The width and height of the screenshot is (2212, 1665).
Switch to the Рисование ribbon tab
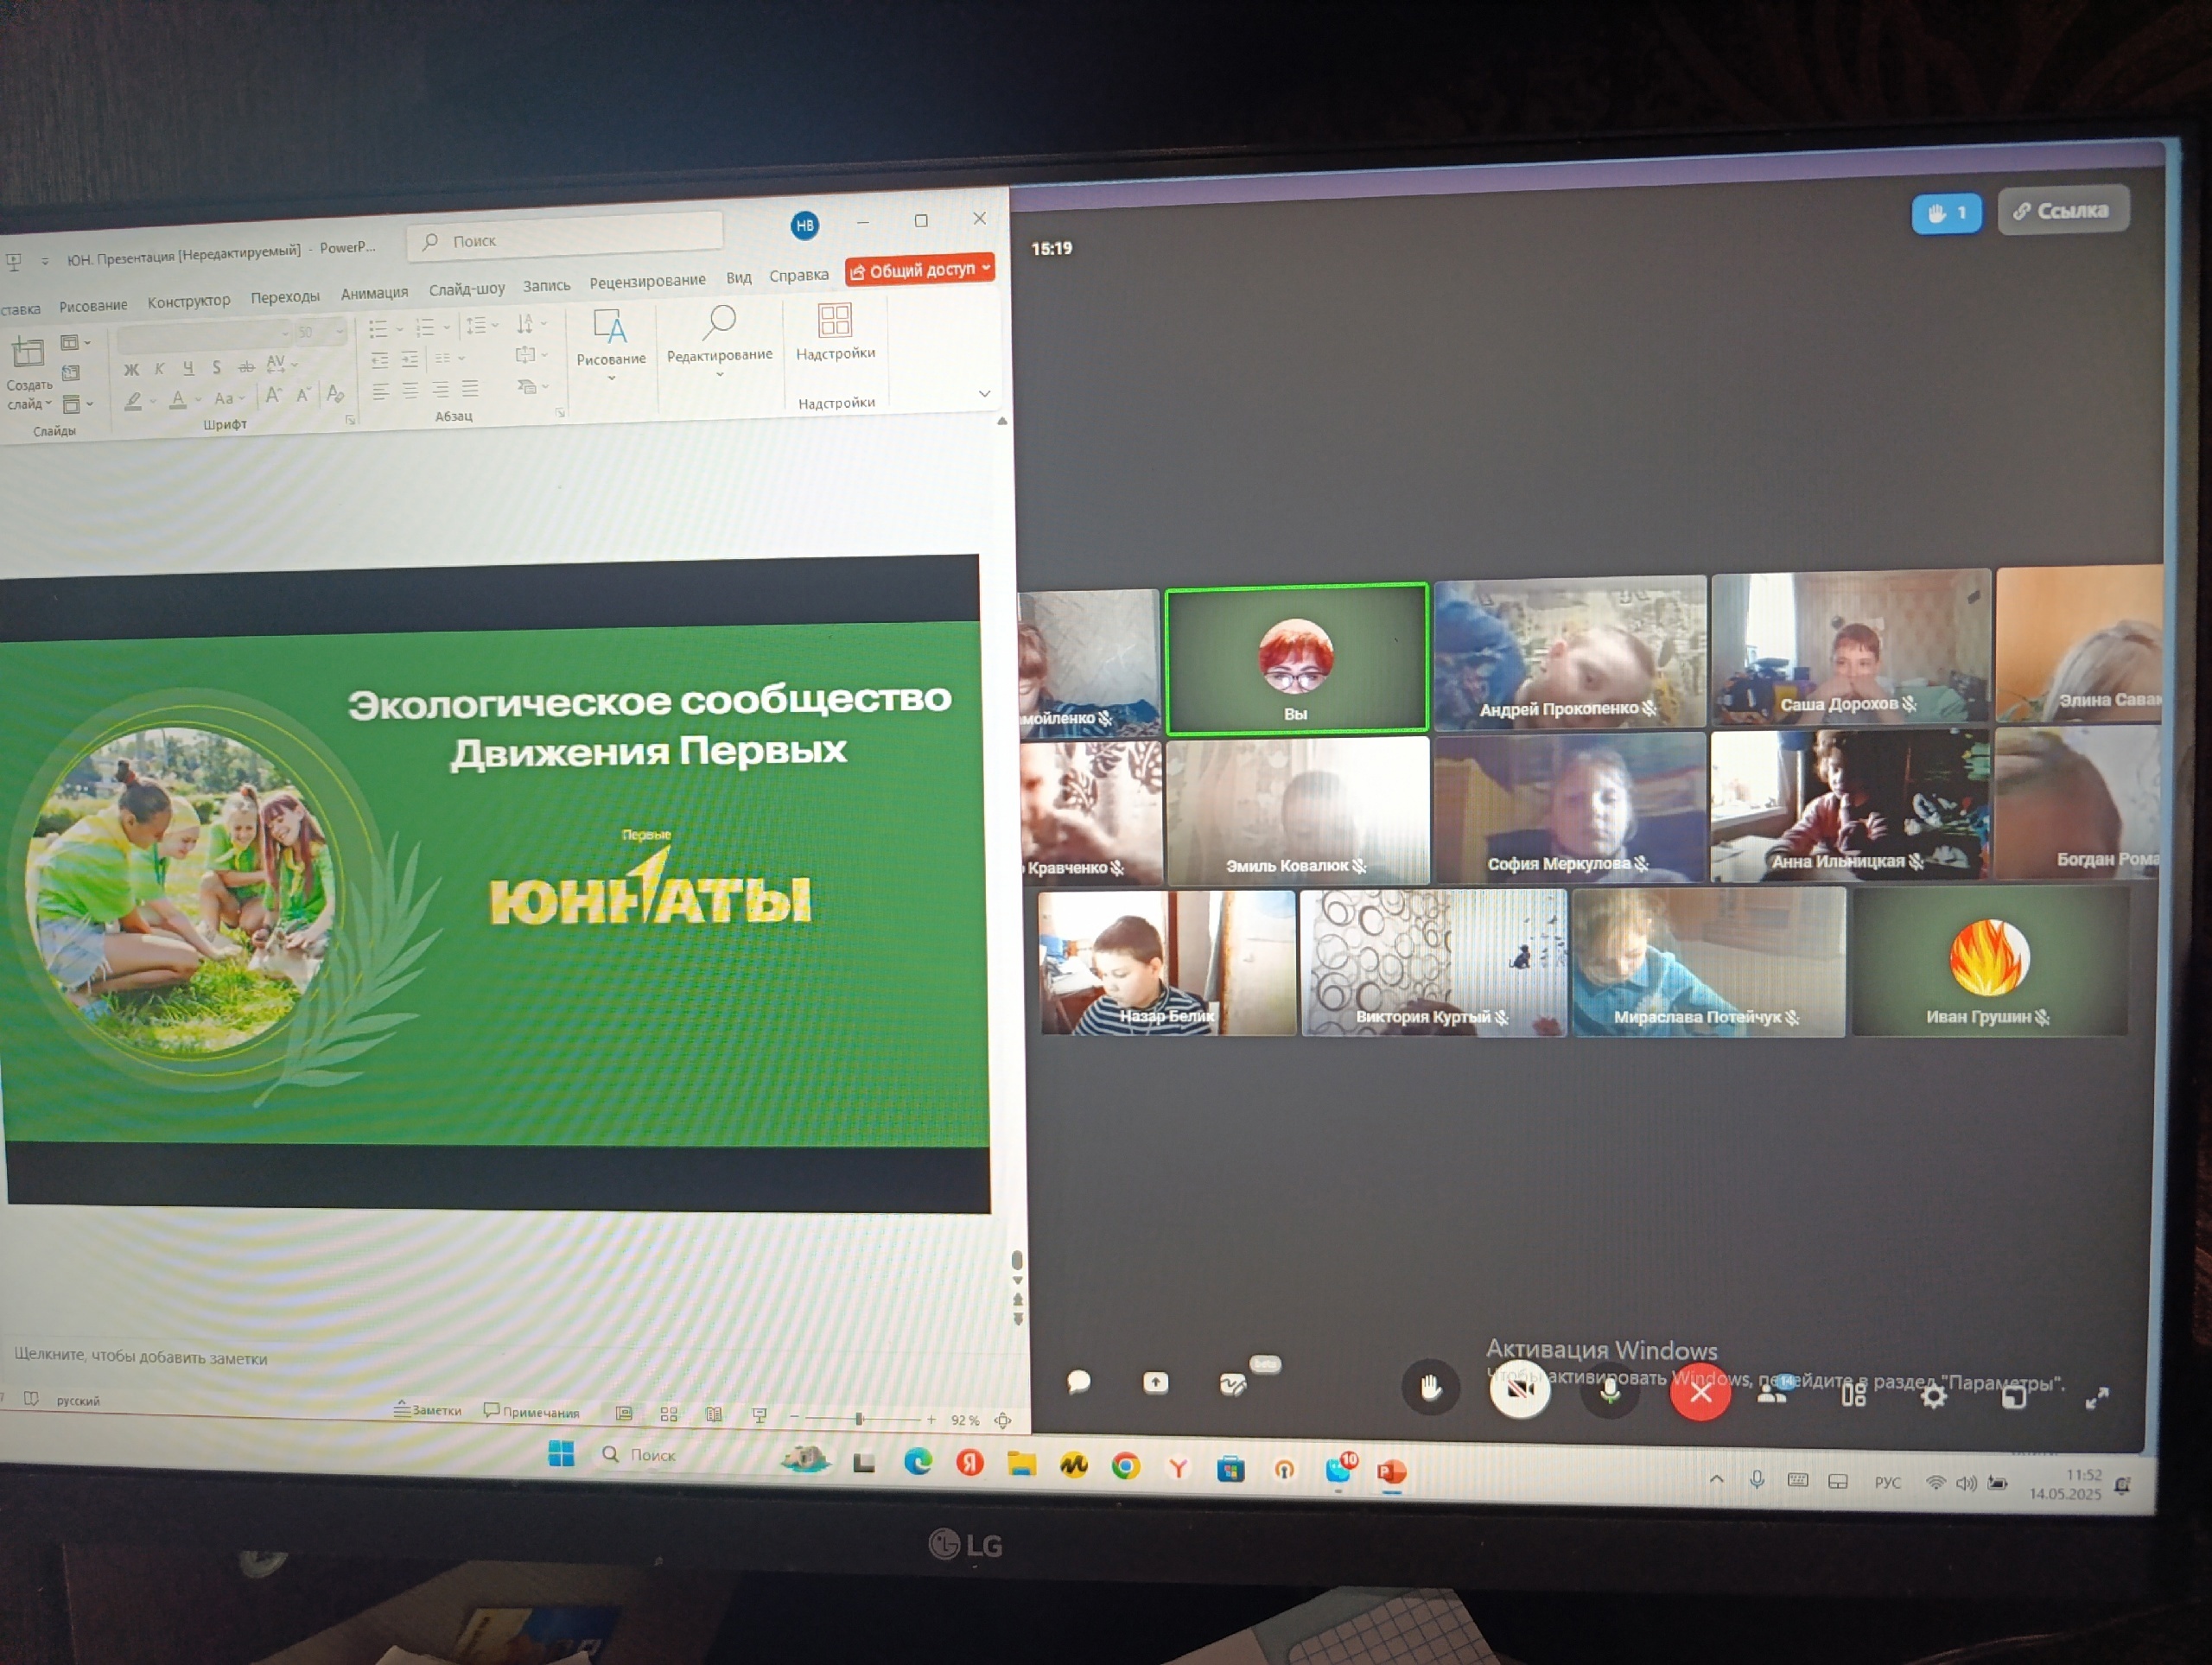pos(93,306)
